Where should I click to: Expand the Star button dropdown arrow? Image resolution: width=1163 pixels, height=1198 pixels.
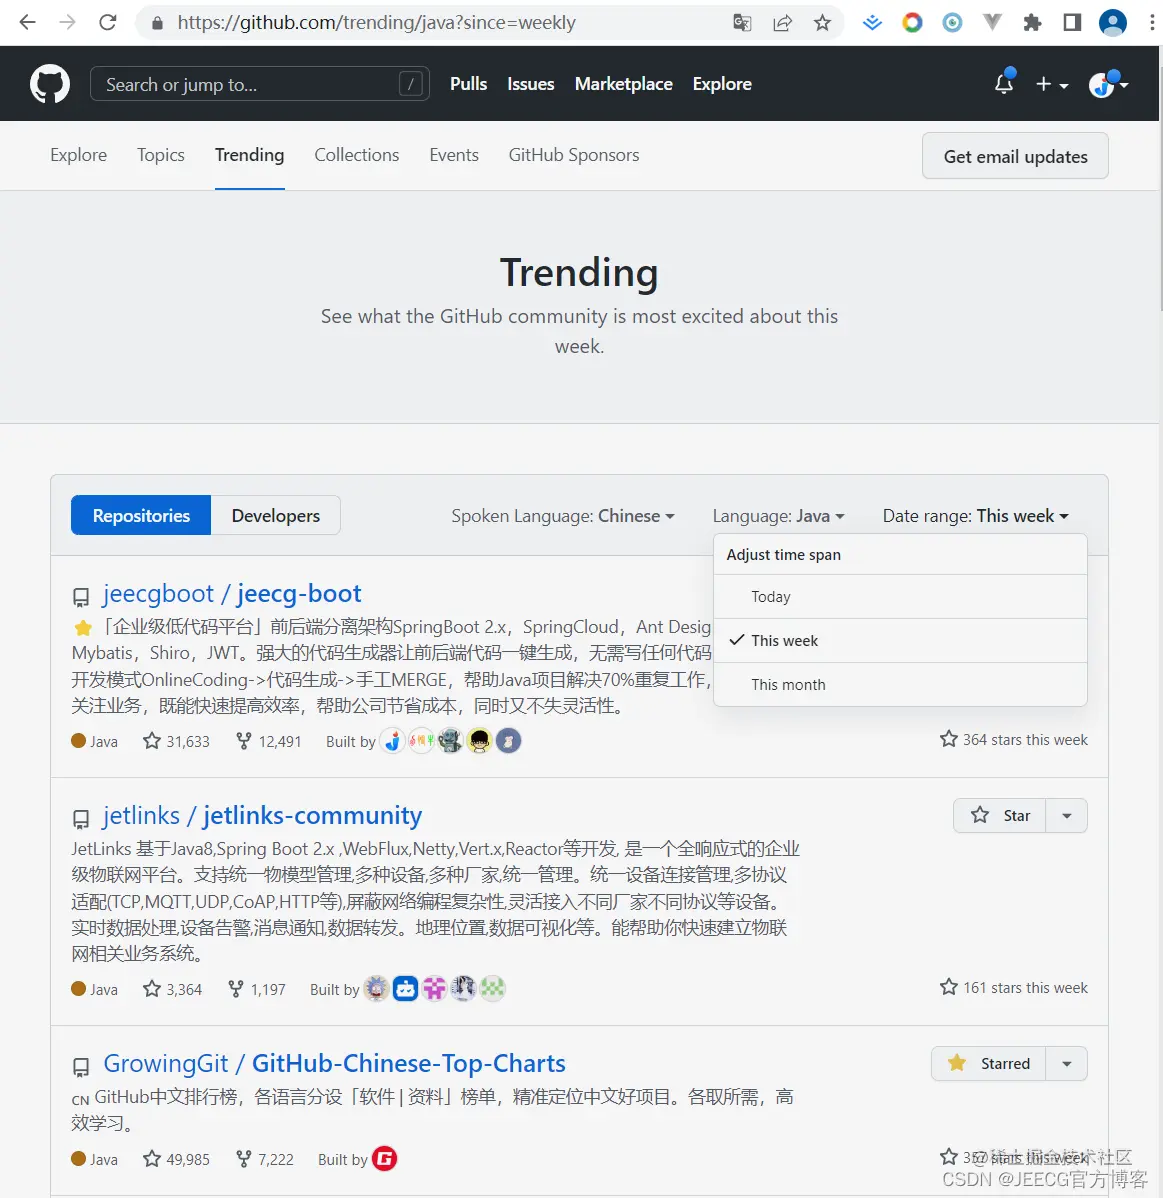tap(1066, 815)
